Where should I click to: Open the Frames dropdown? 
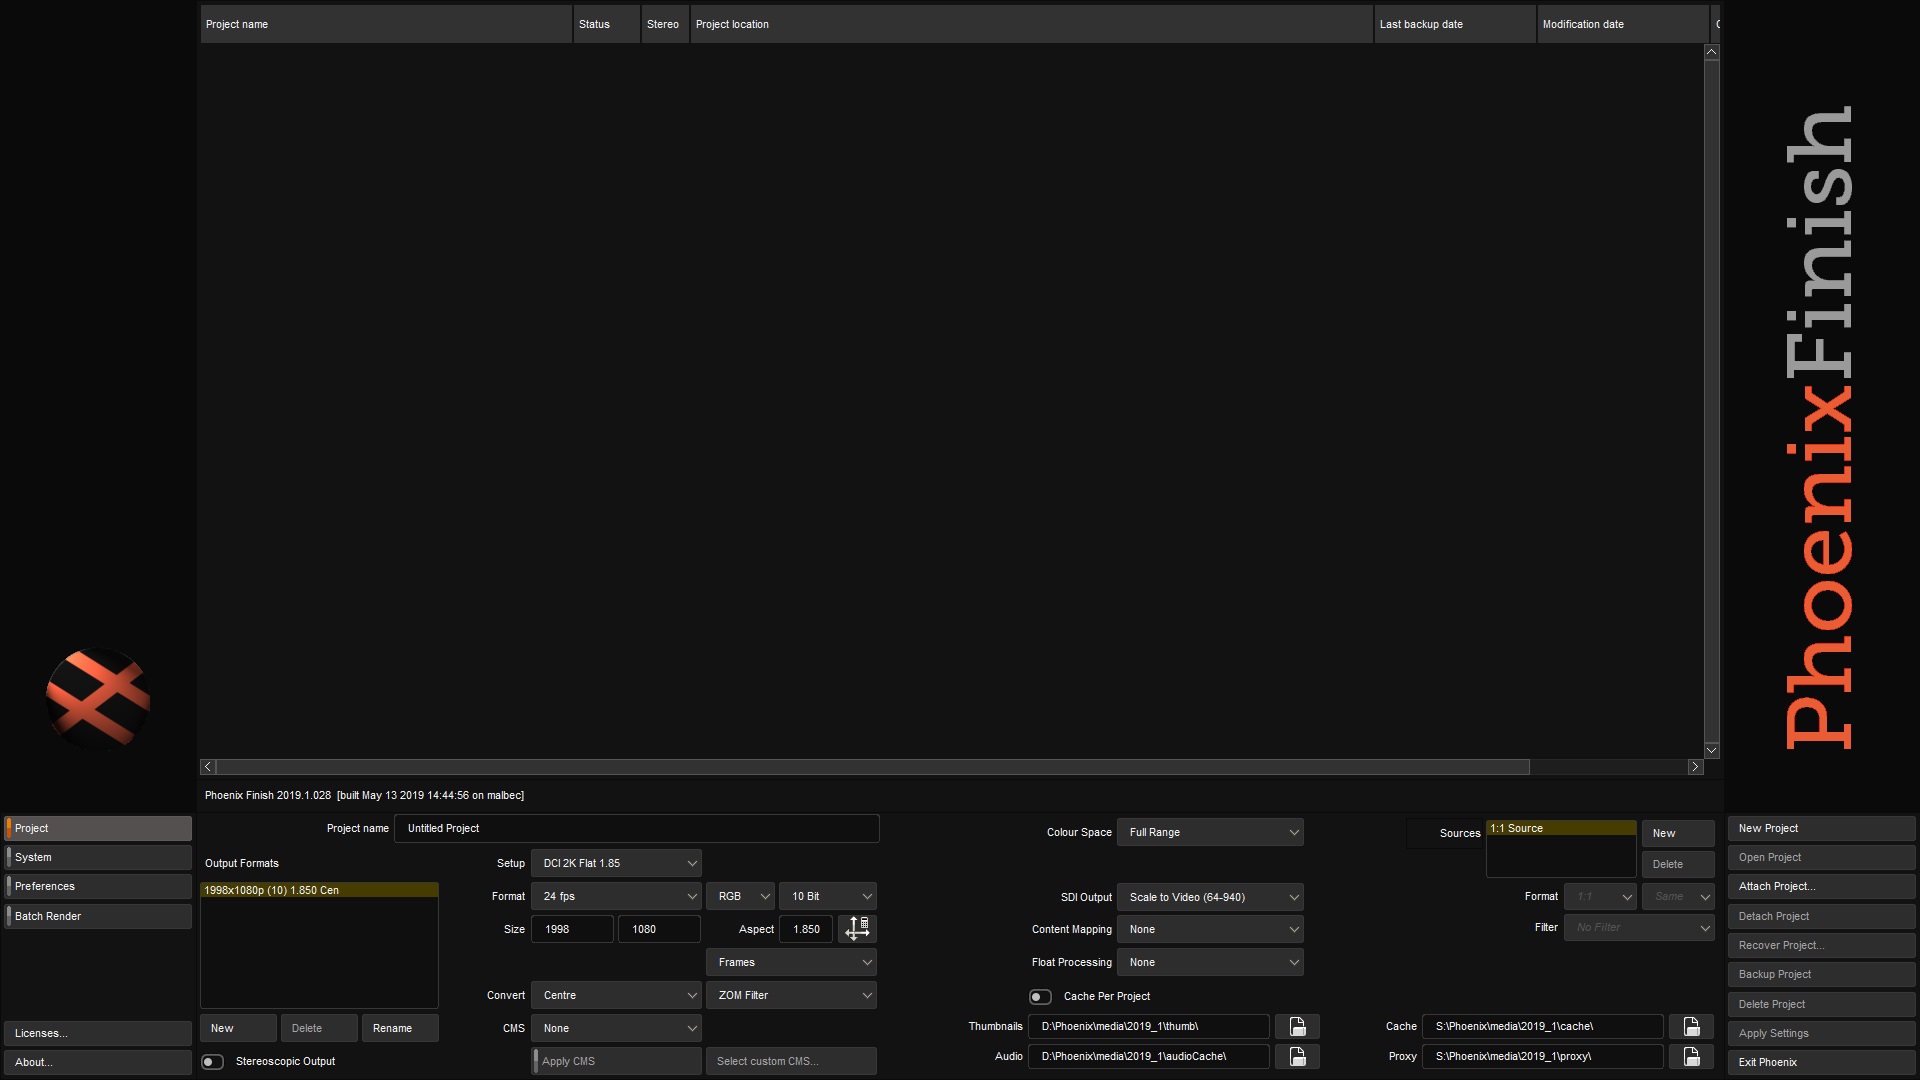pyautogui.click(x=791, y=962)
